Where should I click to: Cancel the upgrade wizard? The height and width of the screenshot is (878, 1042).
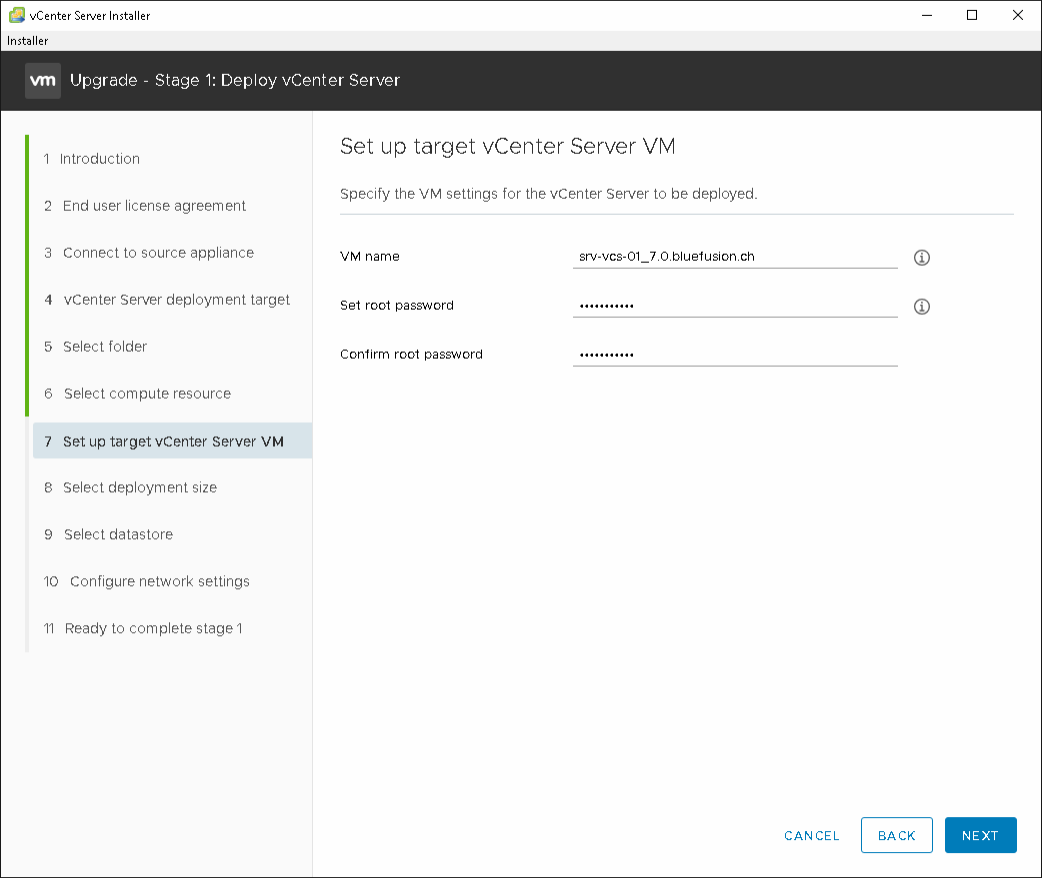tap(811, 835)
